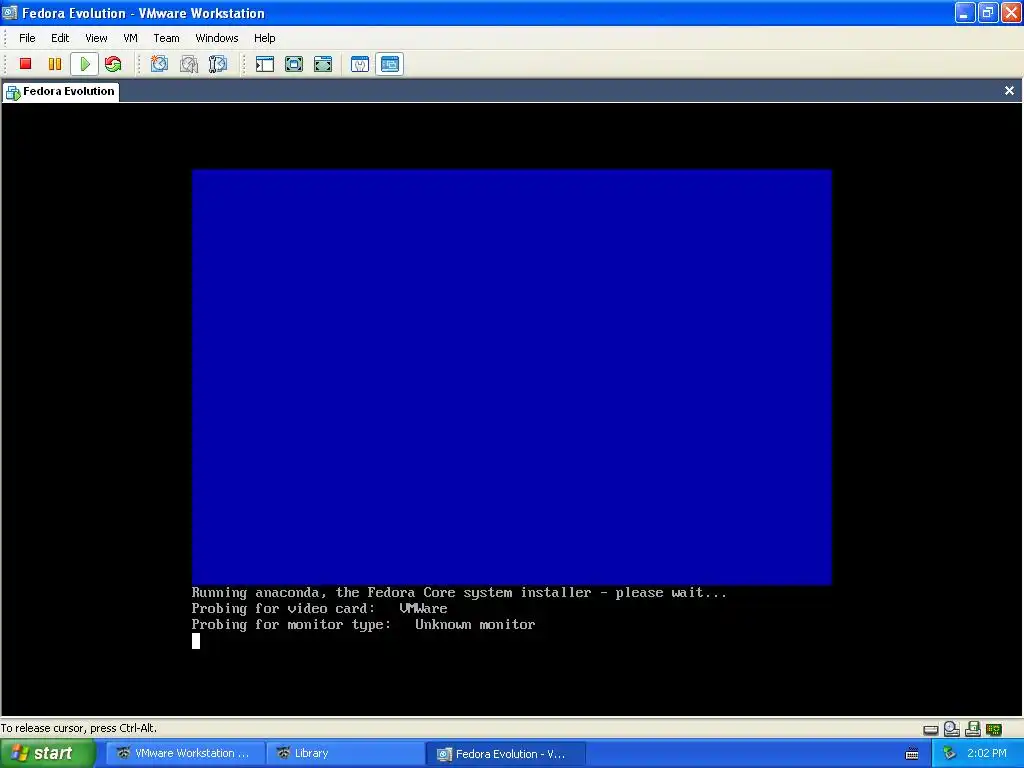1024x768 pixels.
Task: Restore down the VMware Workstation window
Action: (x=987, y=12)
